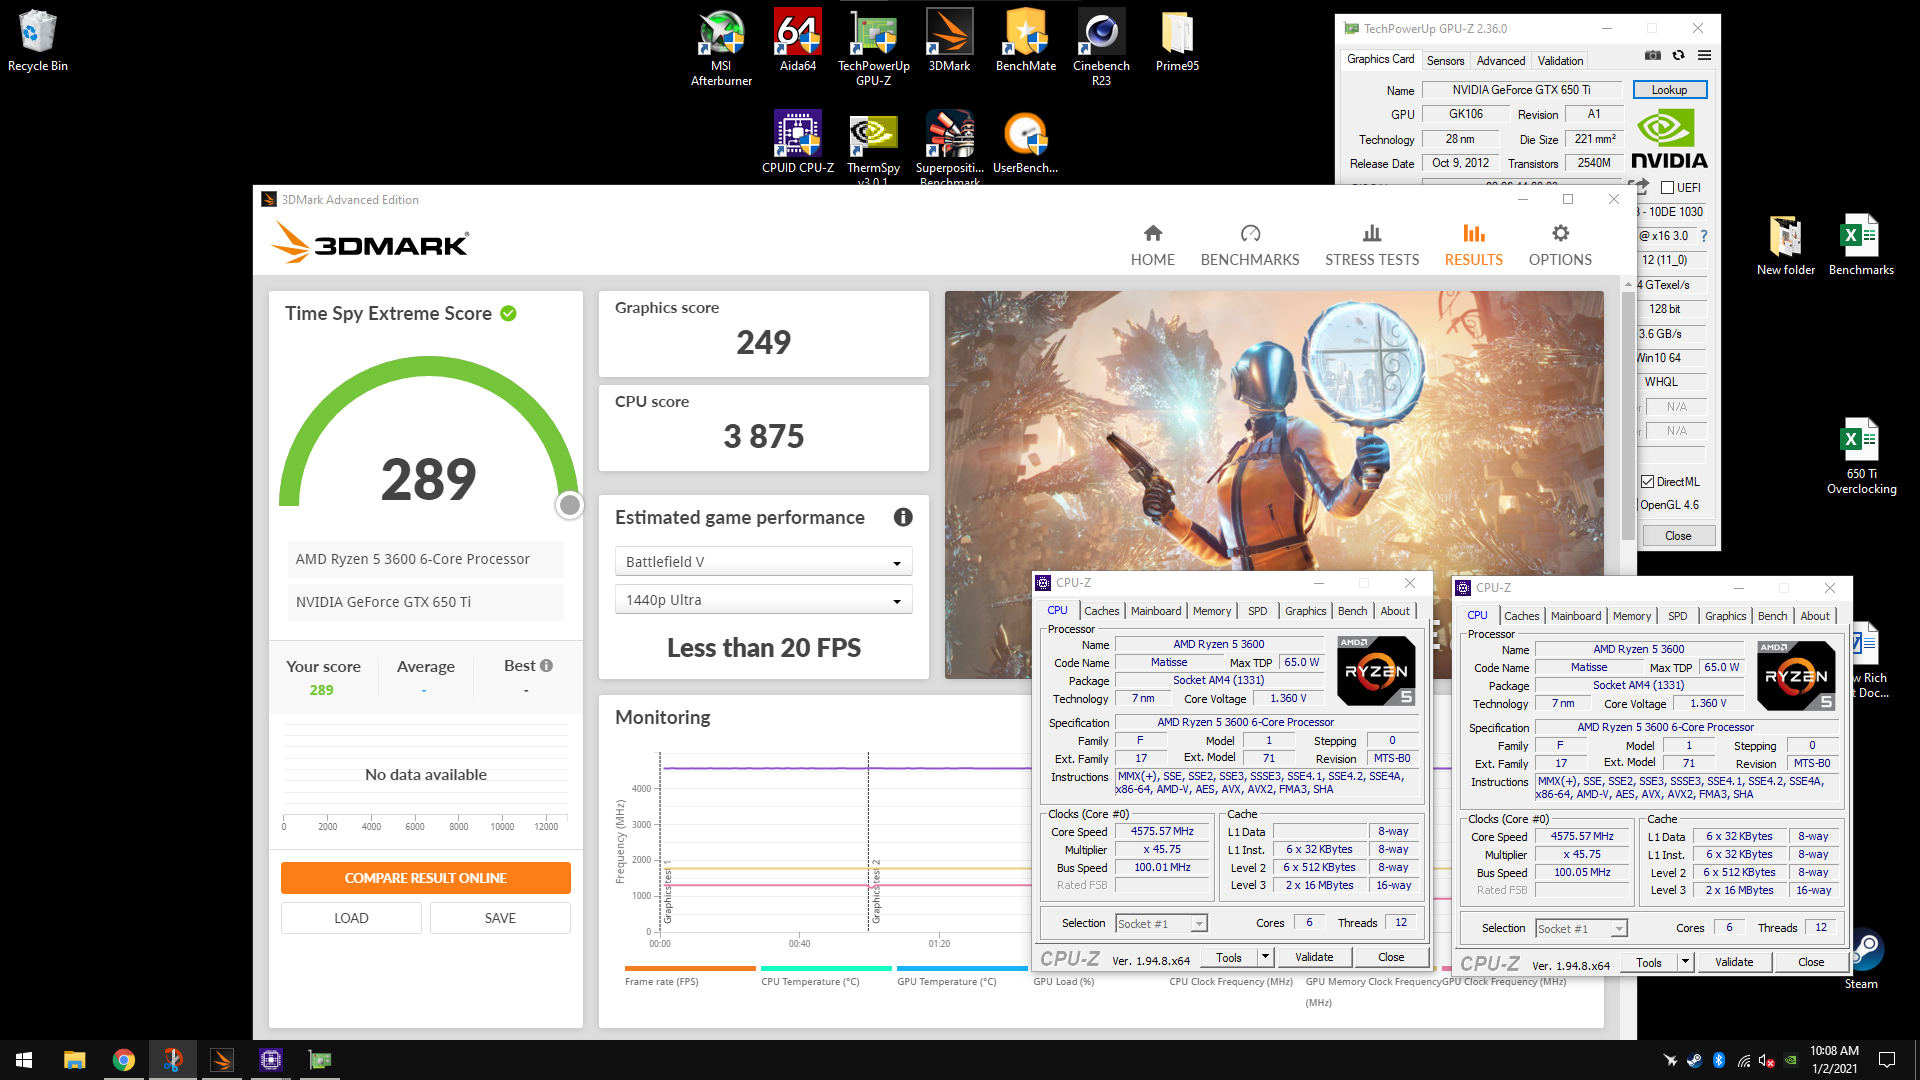This screenshot has width=1920, height=1080.
Task: Open Graphics tab in right CPU-Z
Action: click(x=1726, y=616)
